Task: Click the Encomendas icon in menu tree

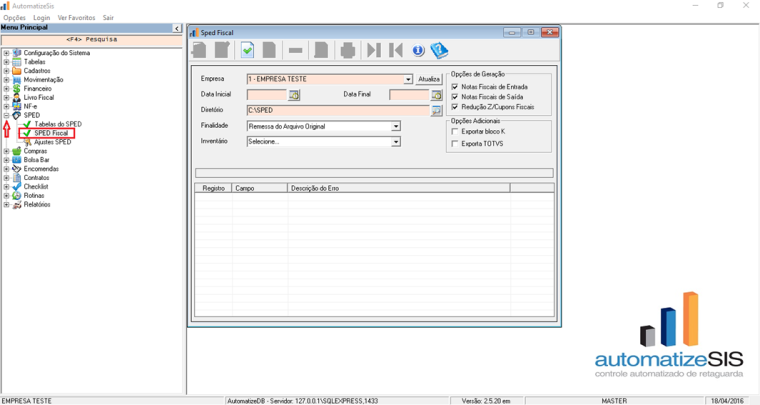Action: tap(17, 169)
